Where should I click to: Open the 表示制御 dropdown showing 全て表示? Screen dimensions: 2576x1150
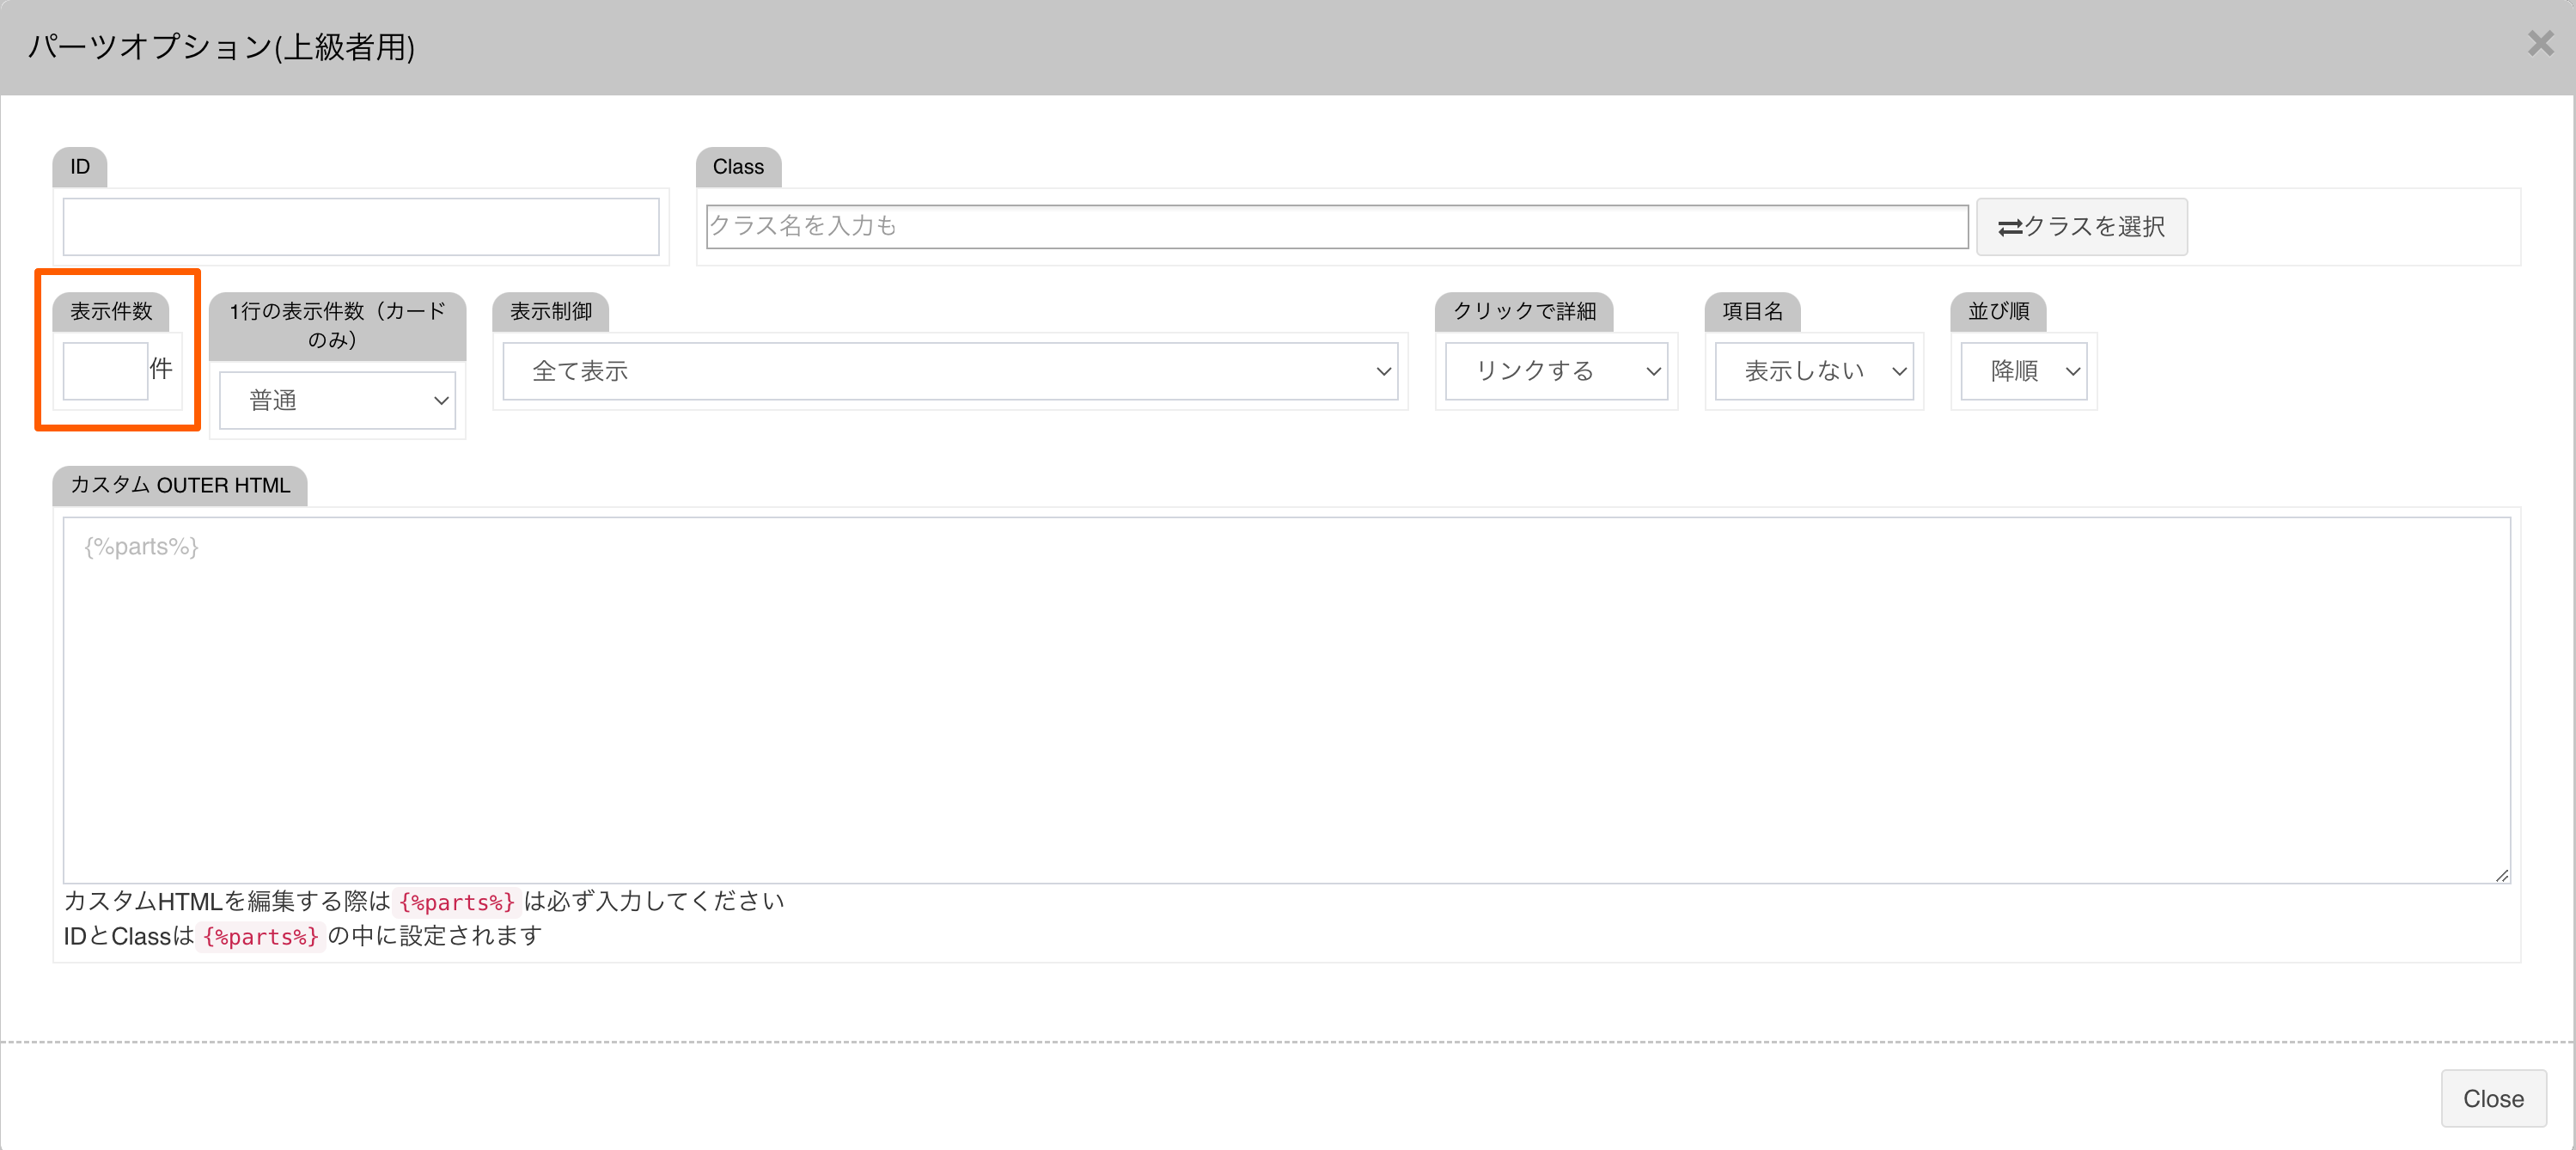point(950,371)
